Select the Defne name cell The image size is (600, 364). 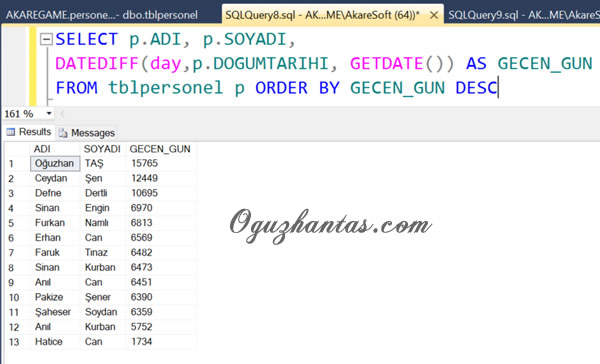click(55, 193)
